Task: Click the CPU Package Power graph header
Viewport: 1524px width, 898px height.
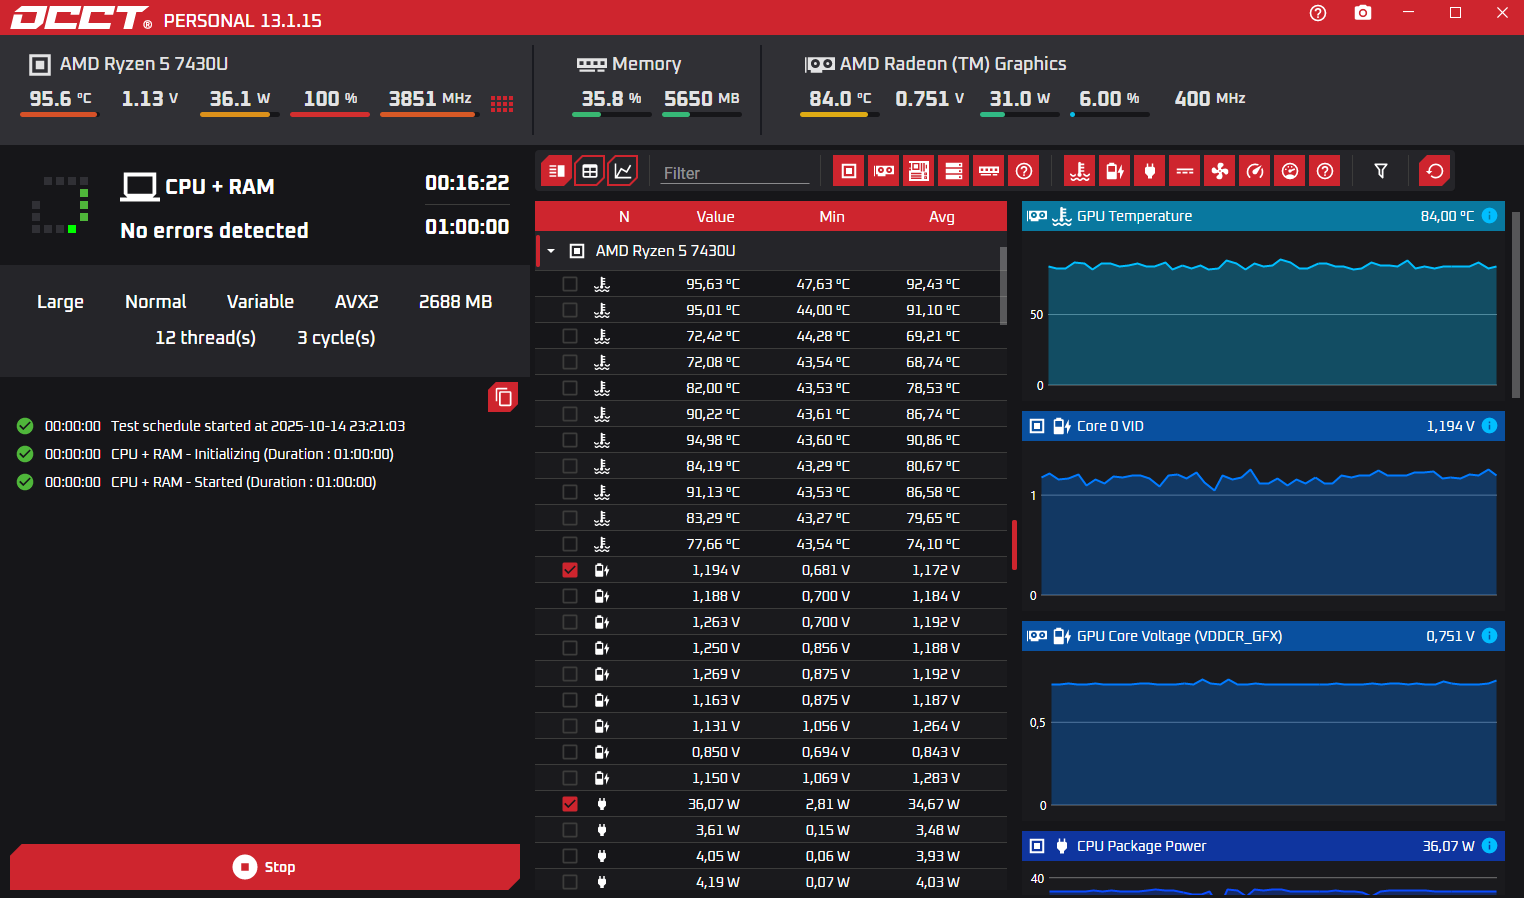Action: (x=1263, y=846)
